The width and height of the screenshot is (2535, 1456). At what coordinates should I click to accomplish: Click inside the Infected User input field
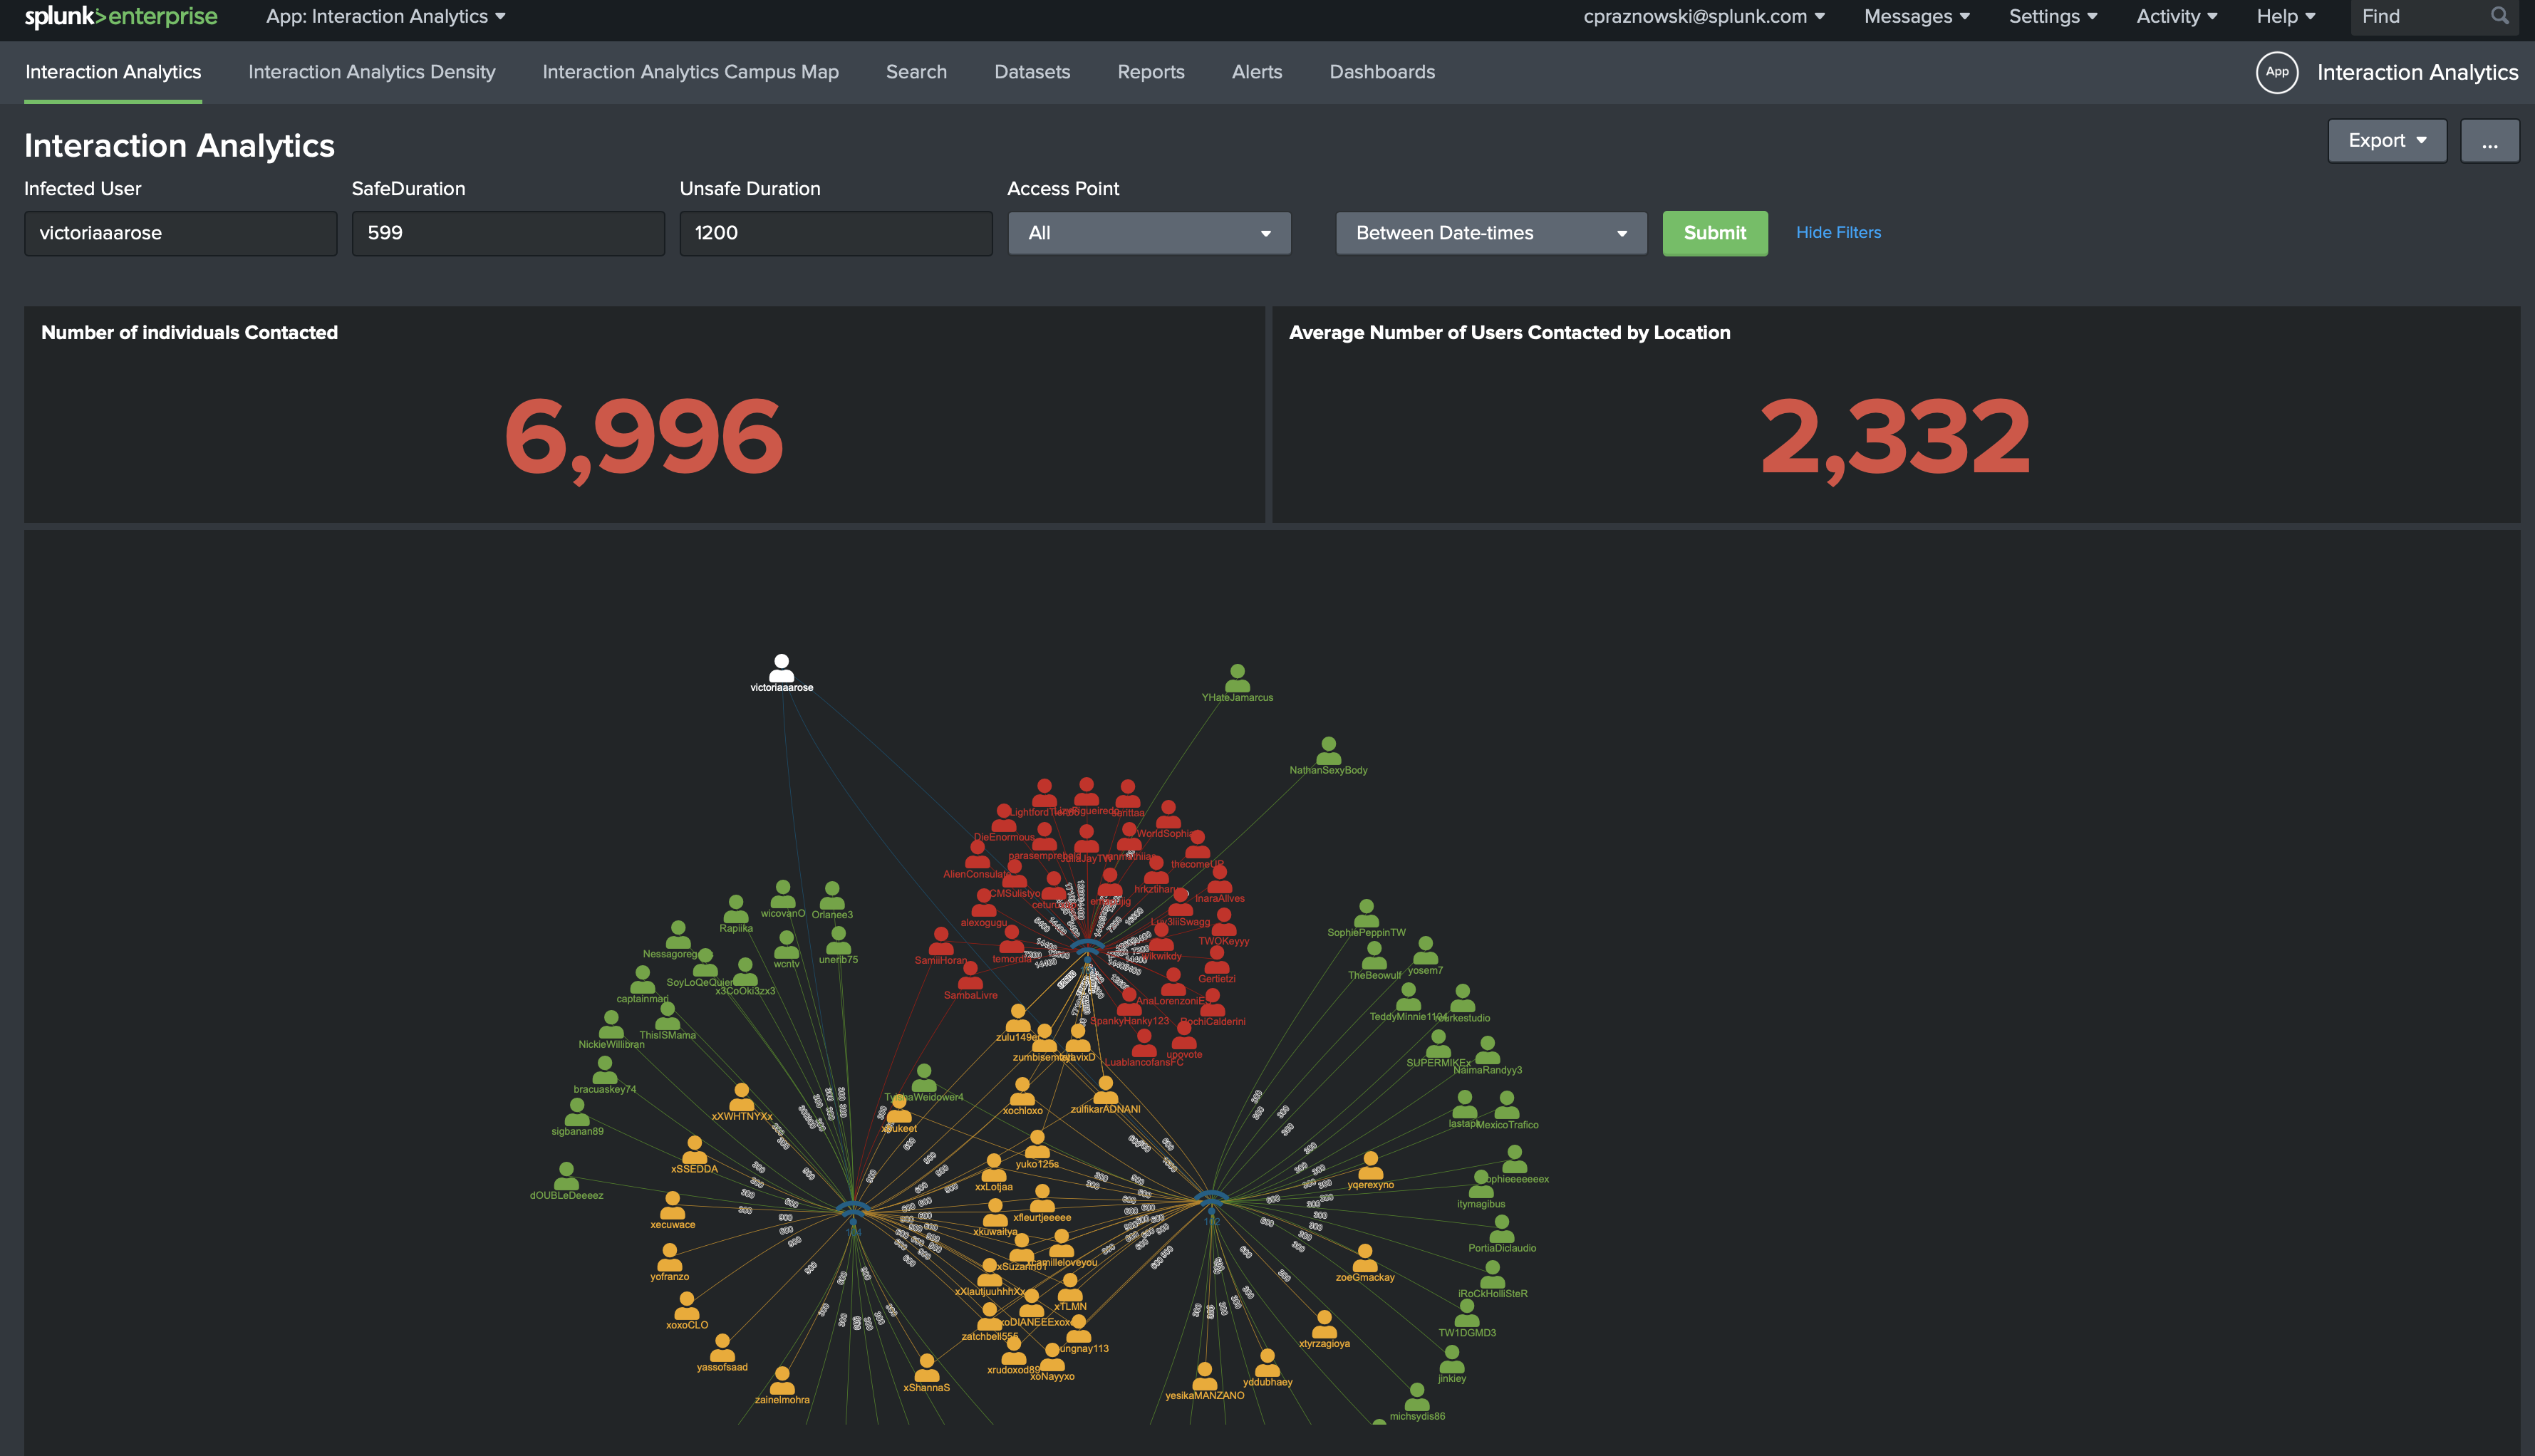click(180, 233)
